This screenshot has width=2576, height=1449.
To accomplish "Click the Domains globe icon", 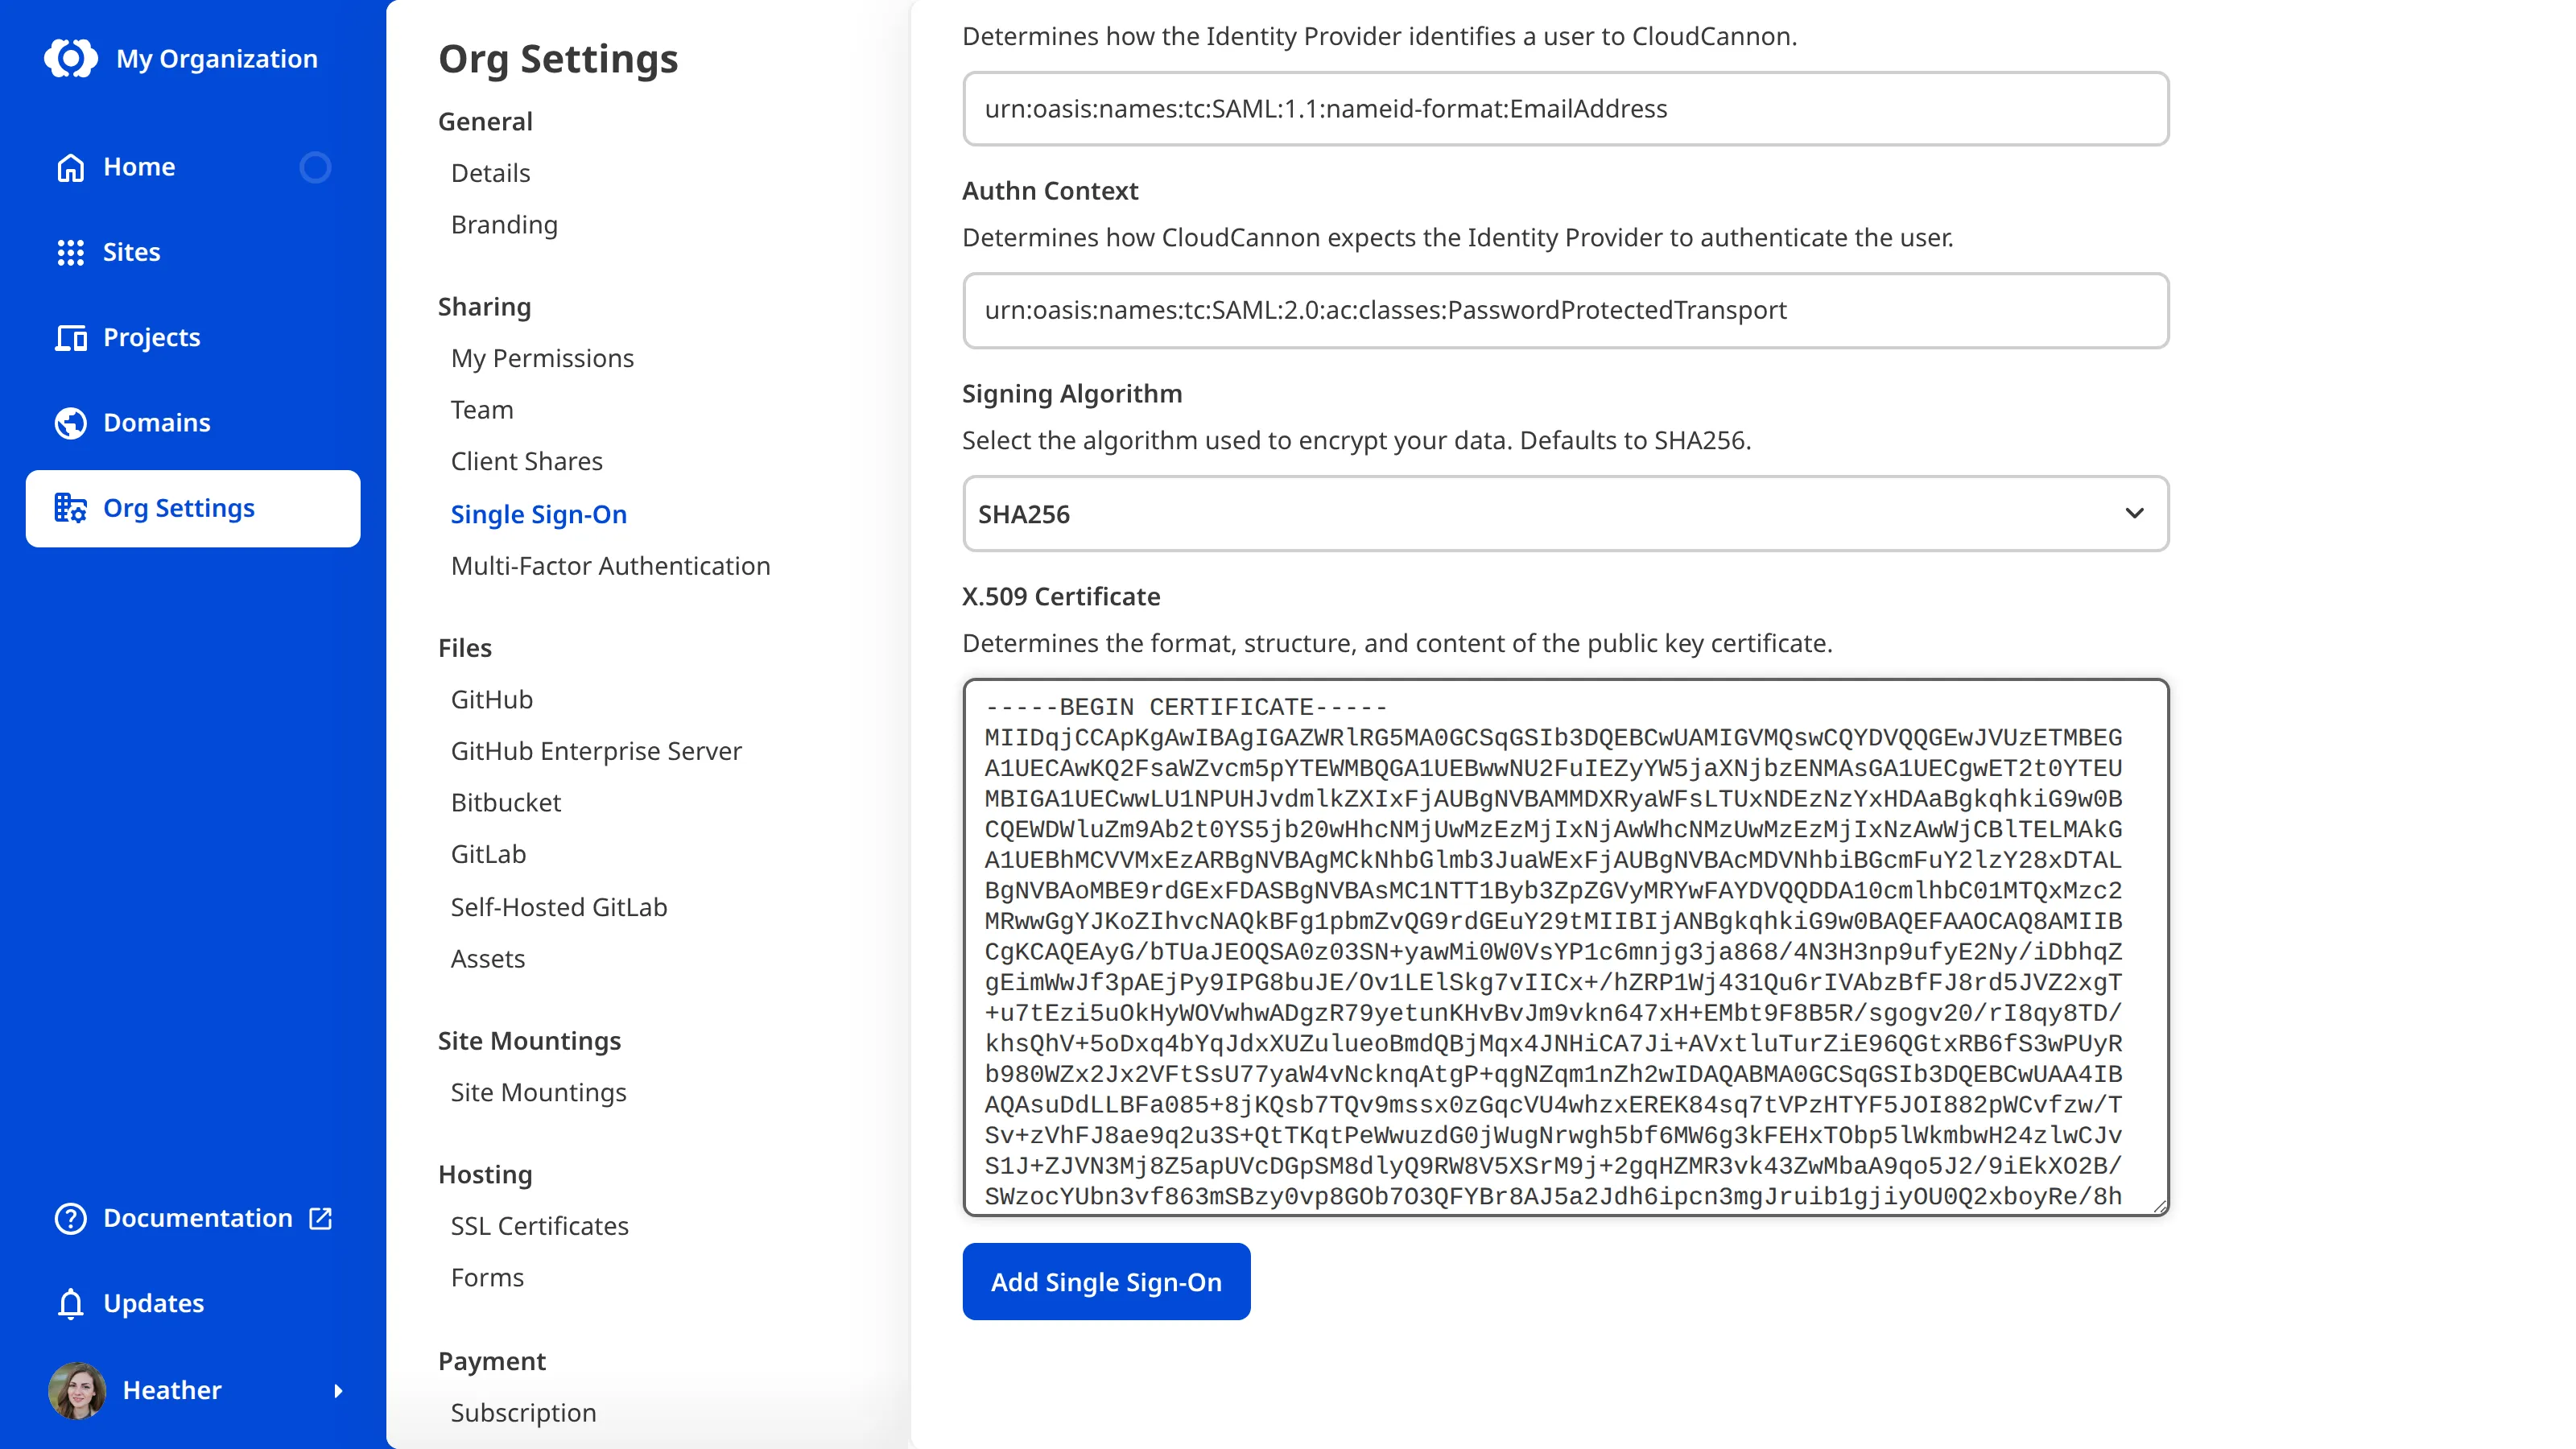I will (x=71, y=423).
